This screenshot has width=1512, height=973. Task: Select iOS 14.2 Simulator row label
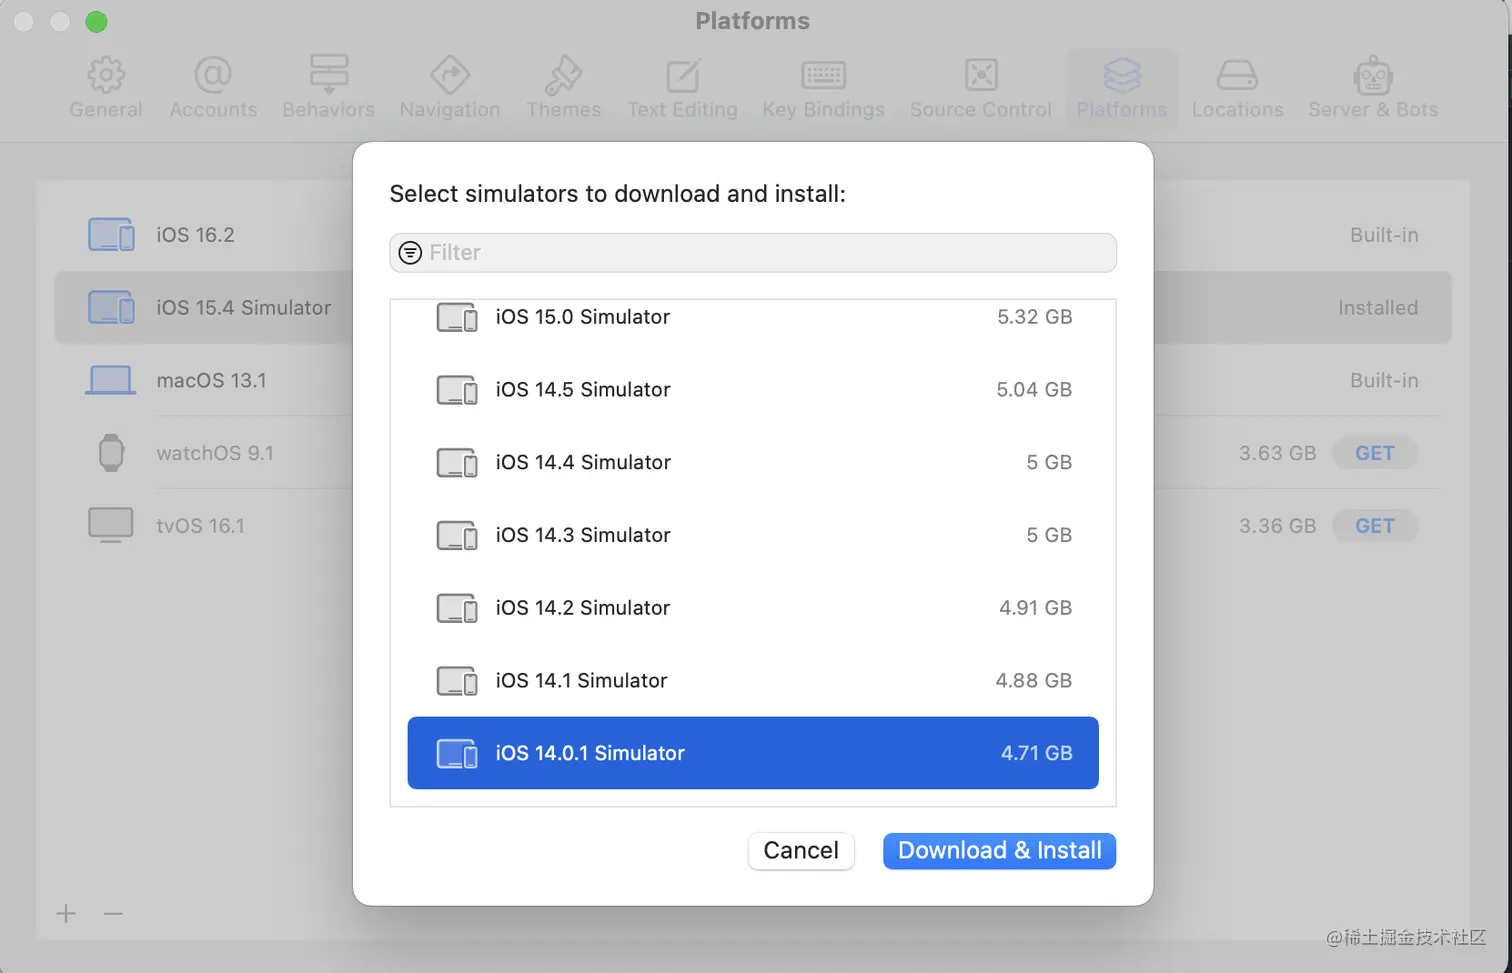pyautogui.click(x=583, y=608)
